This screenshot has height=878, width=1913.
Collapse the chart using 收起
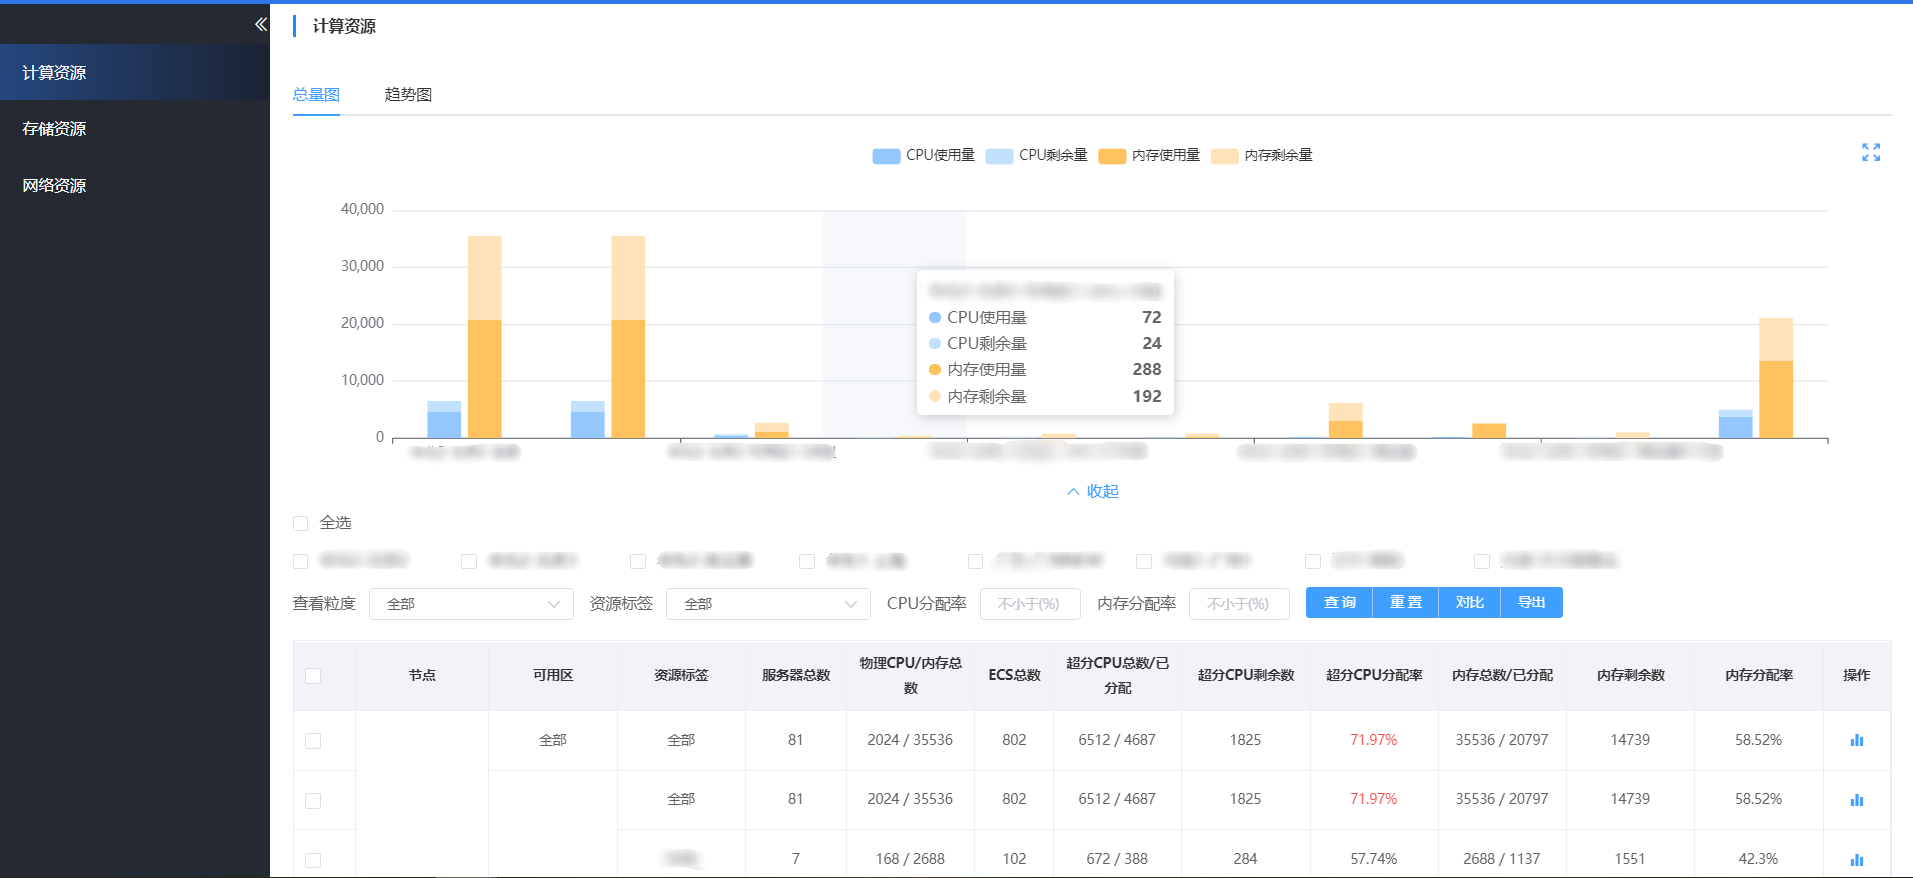click(x=1093, y=491)
